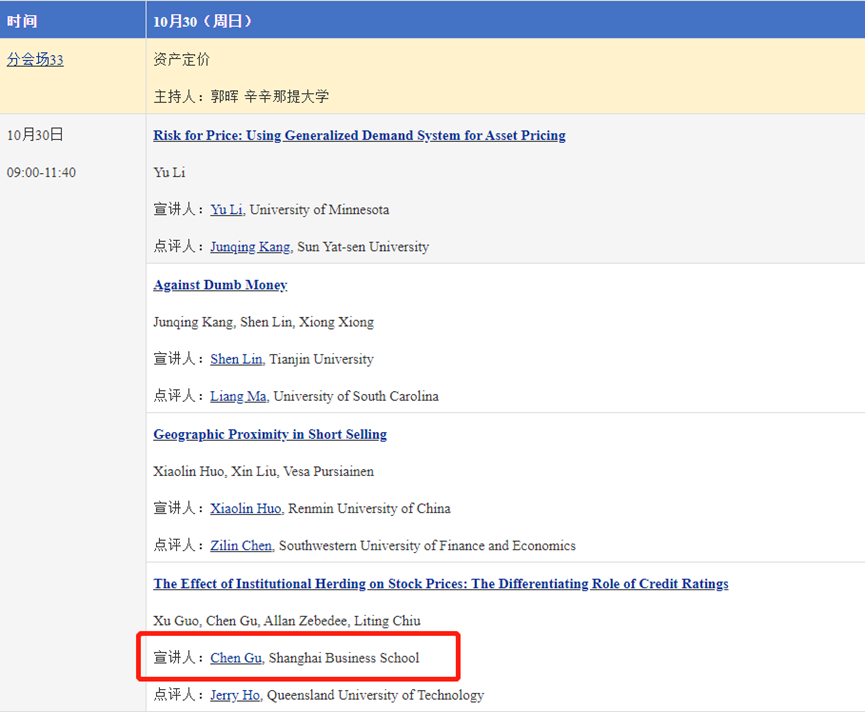The width and height of the screenshot is (865, 712).
Task: Open presenter Xiaolin Huo's link
Action: point(246,508)
